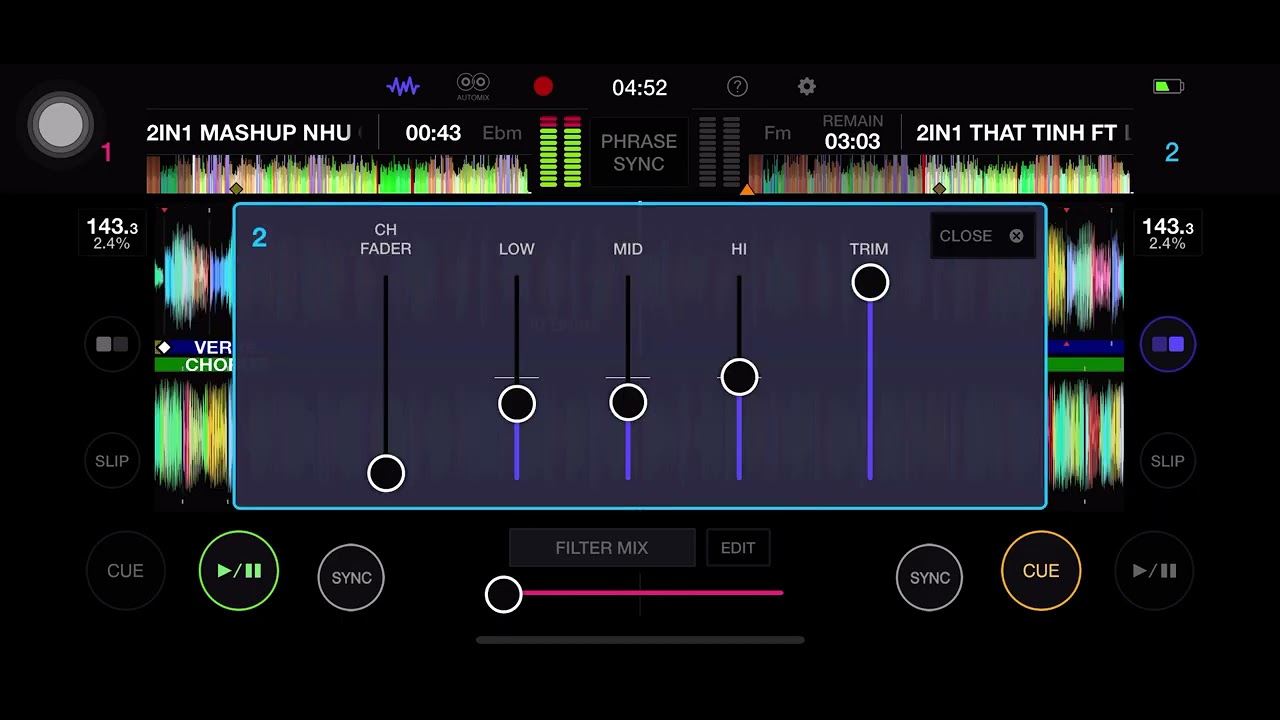Tap the floating assistive touch button

pyautogui.click(x=61, y=125)
